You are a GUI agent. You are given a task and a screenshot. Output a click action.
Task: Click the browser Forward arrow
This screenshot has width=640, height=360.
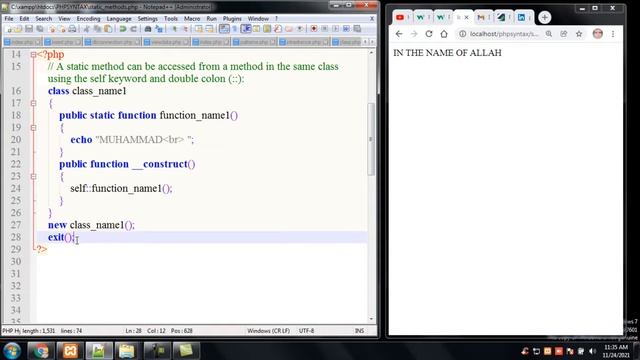coord(414,34)
